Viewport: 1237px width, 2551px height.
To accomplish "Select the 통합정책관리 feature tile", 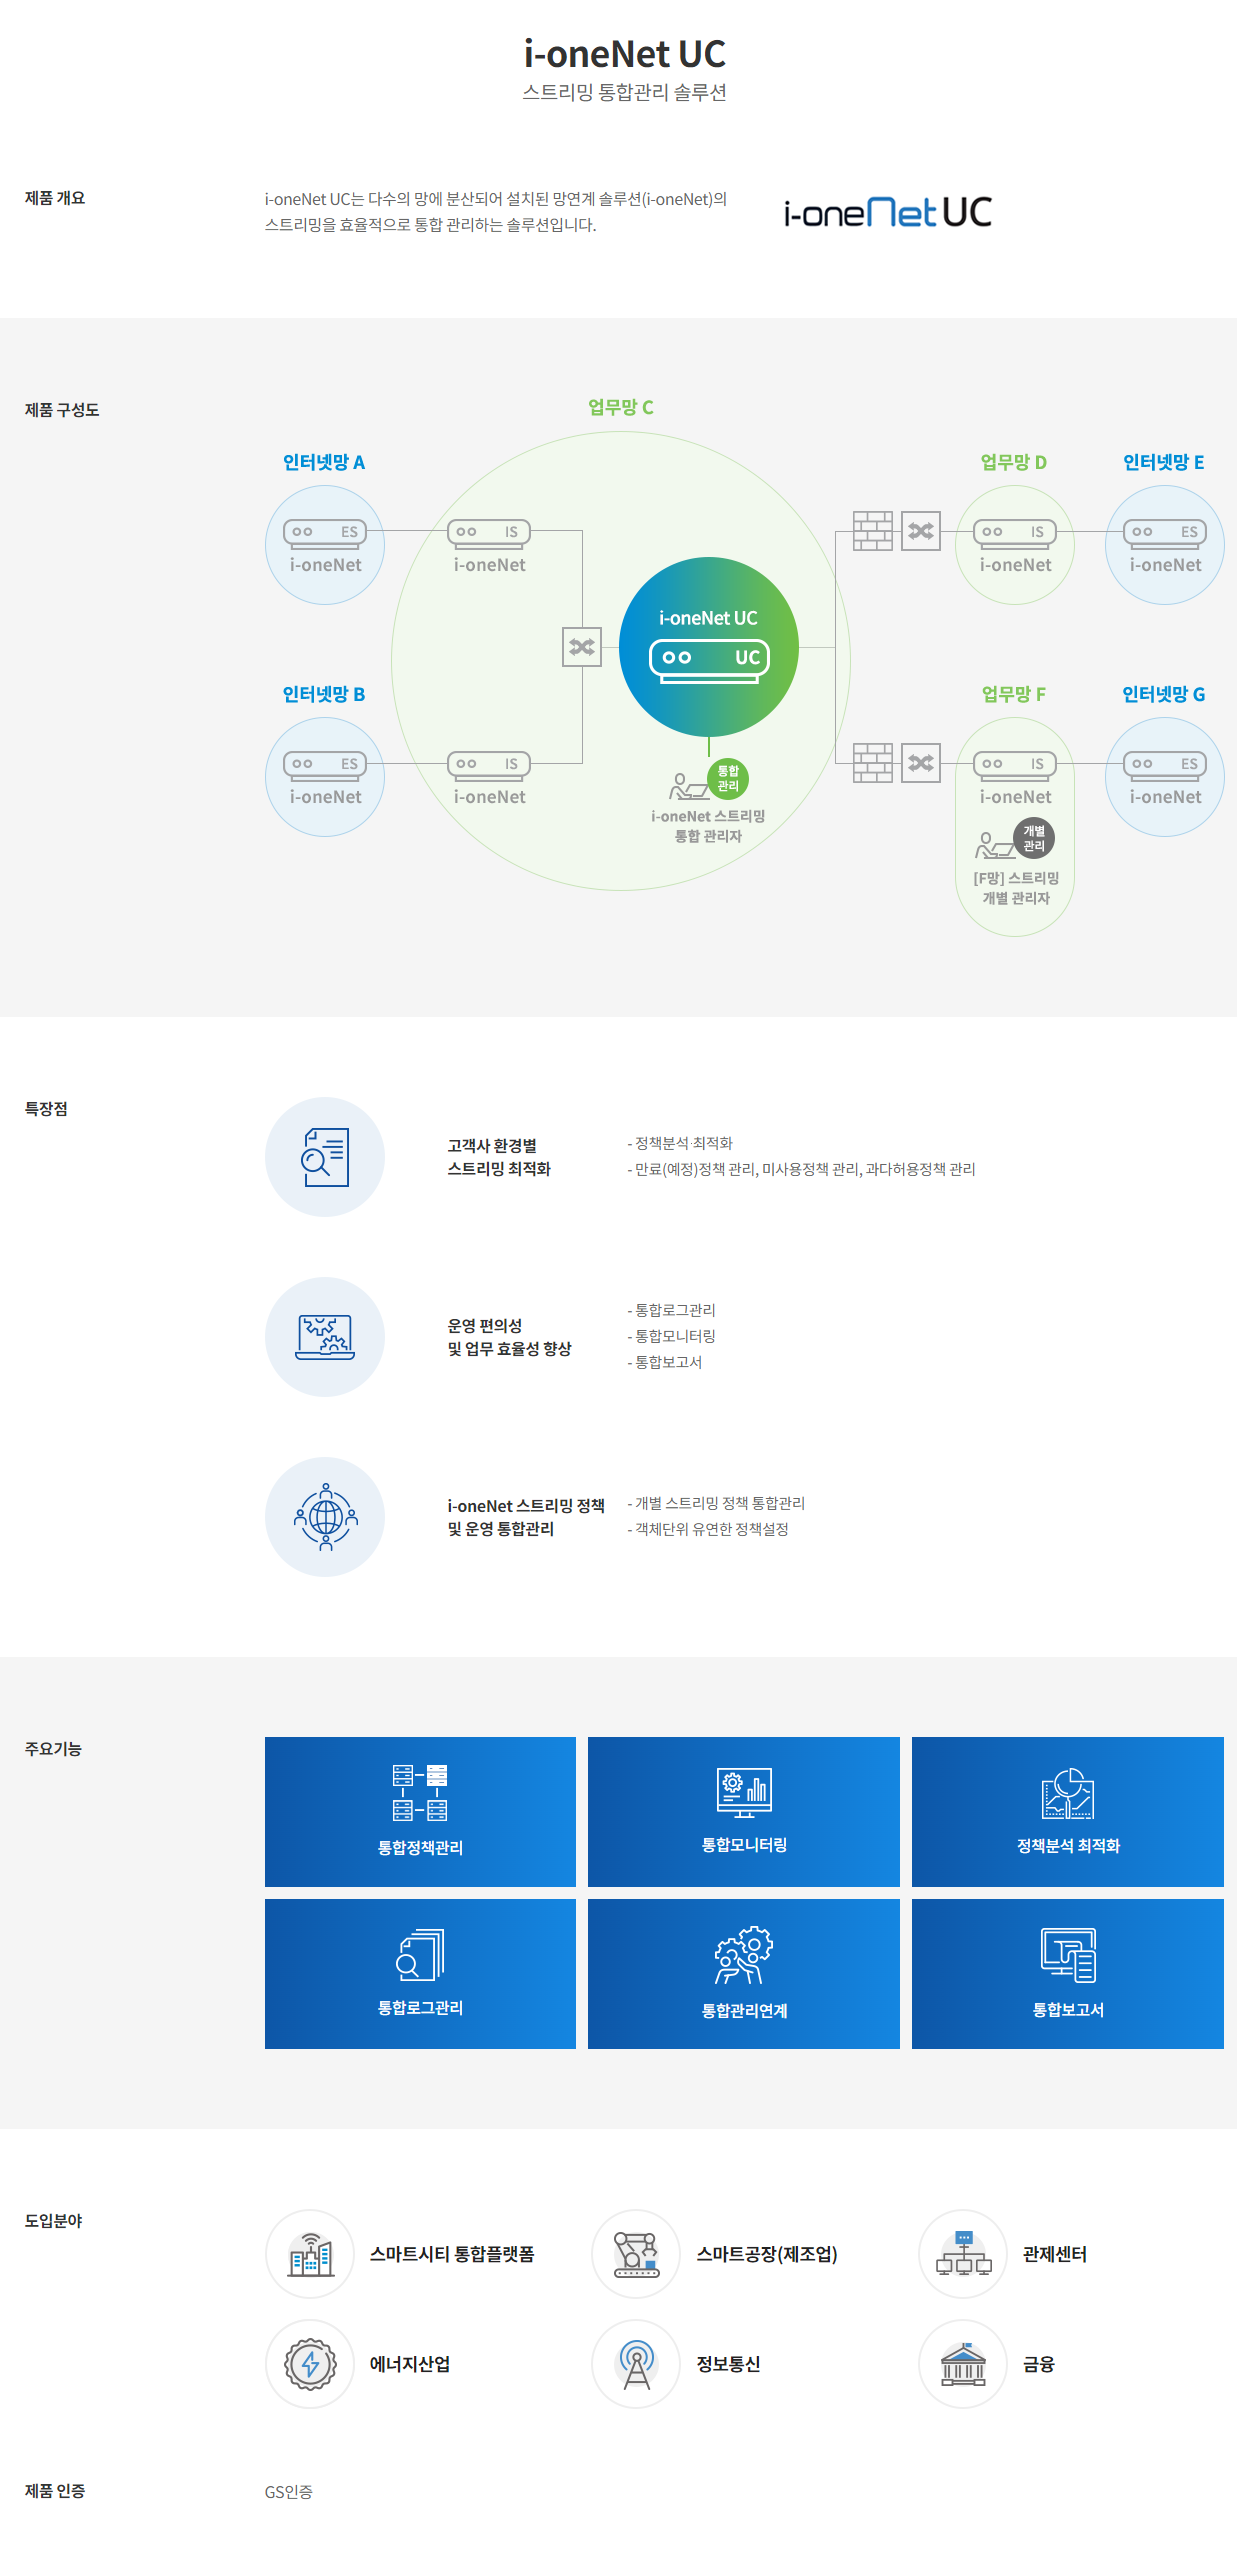I will point(420,1810).
